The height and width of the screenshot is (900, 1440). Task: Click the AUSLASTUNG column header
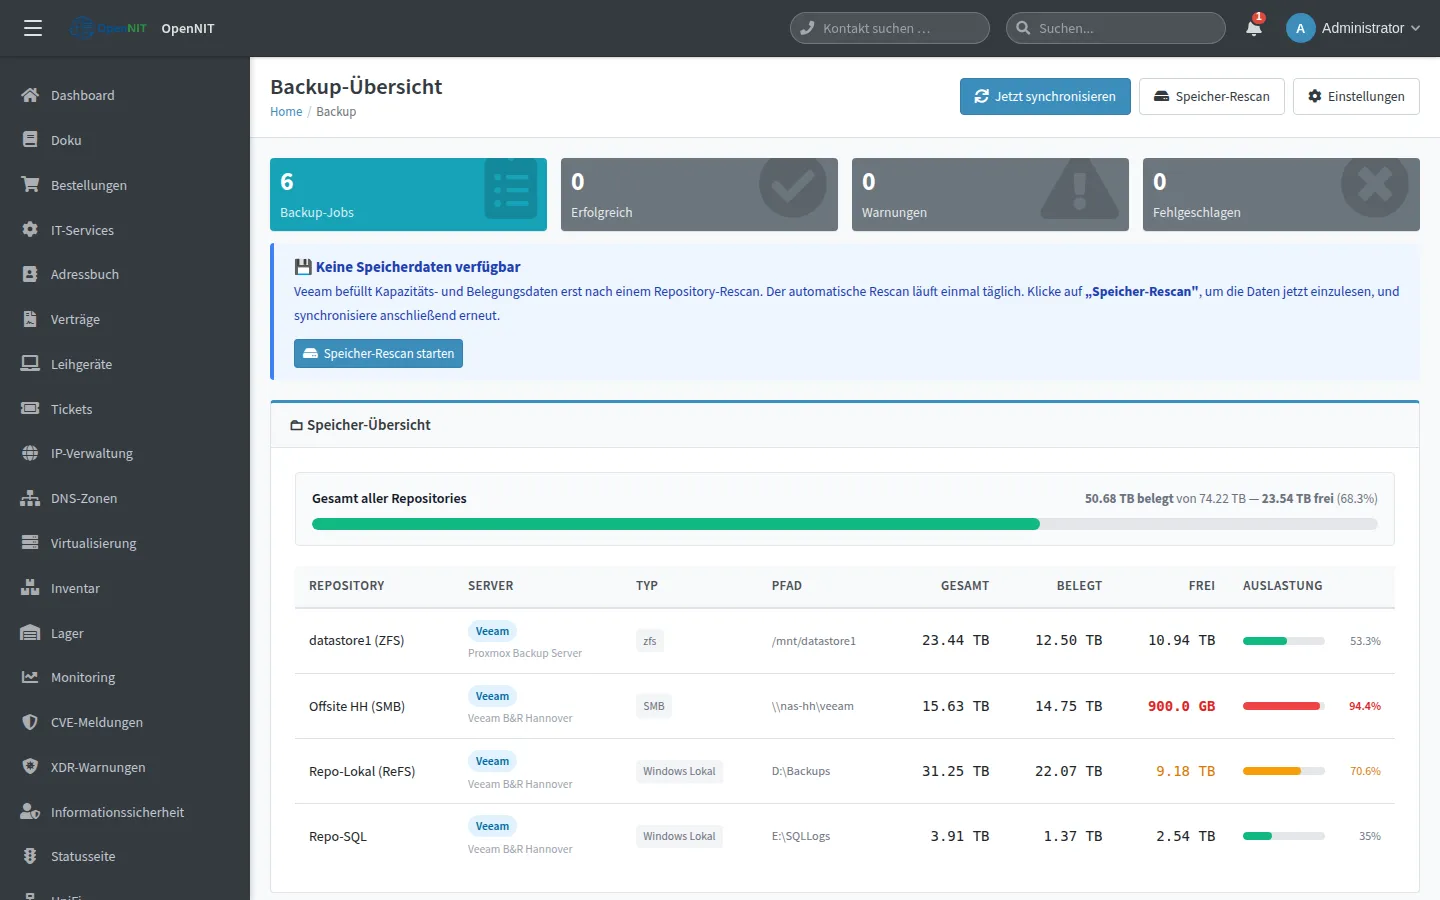tap(1282, 586)
